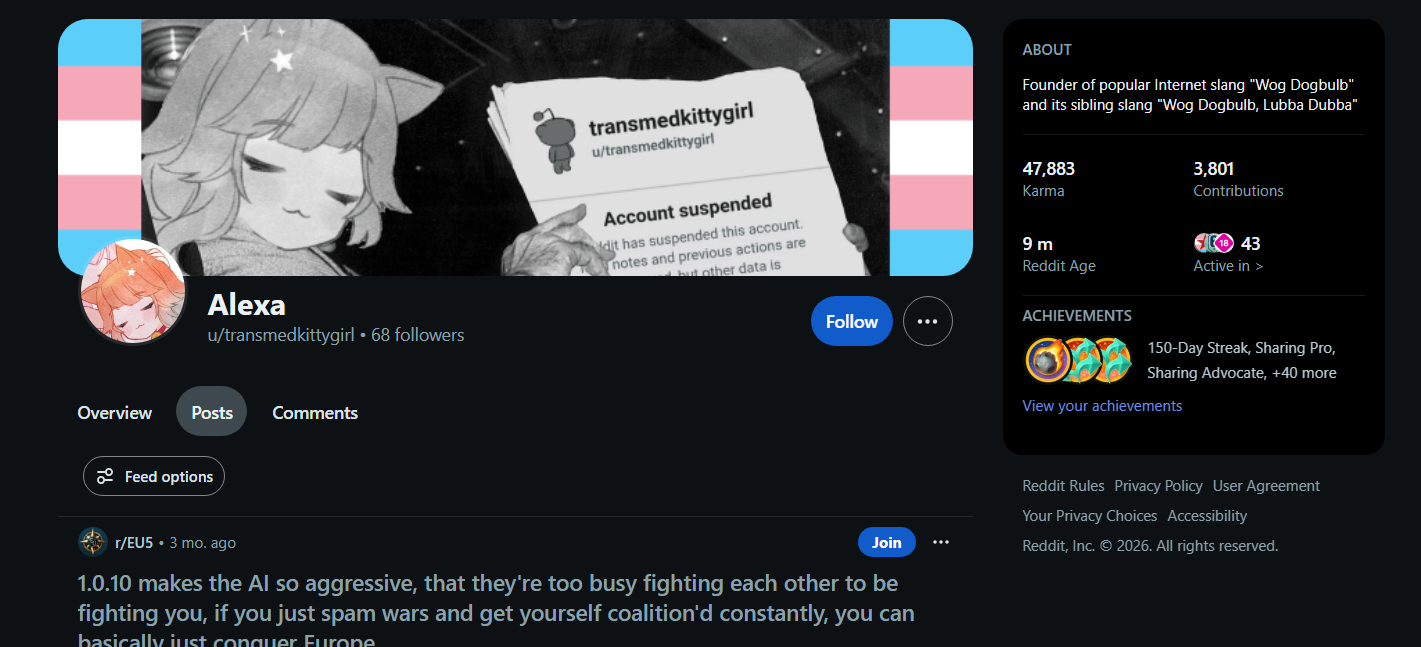Viewport: 1421px width, 647px height.
Task: Click the achievement badge icons
Action: click(x=1078, y=360)
